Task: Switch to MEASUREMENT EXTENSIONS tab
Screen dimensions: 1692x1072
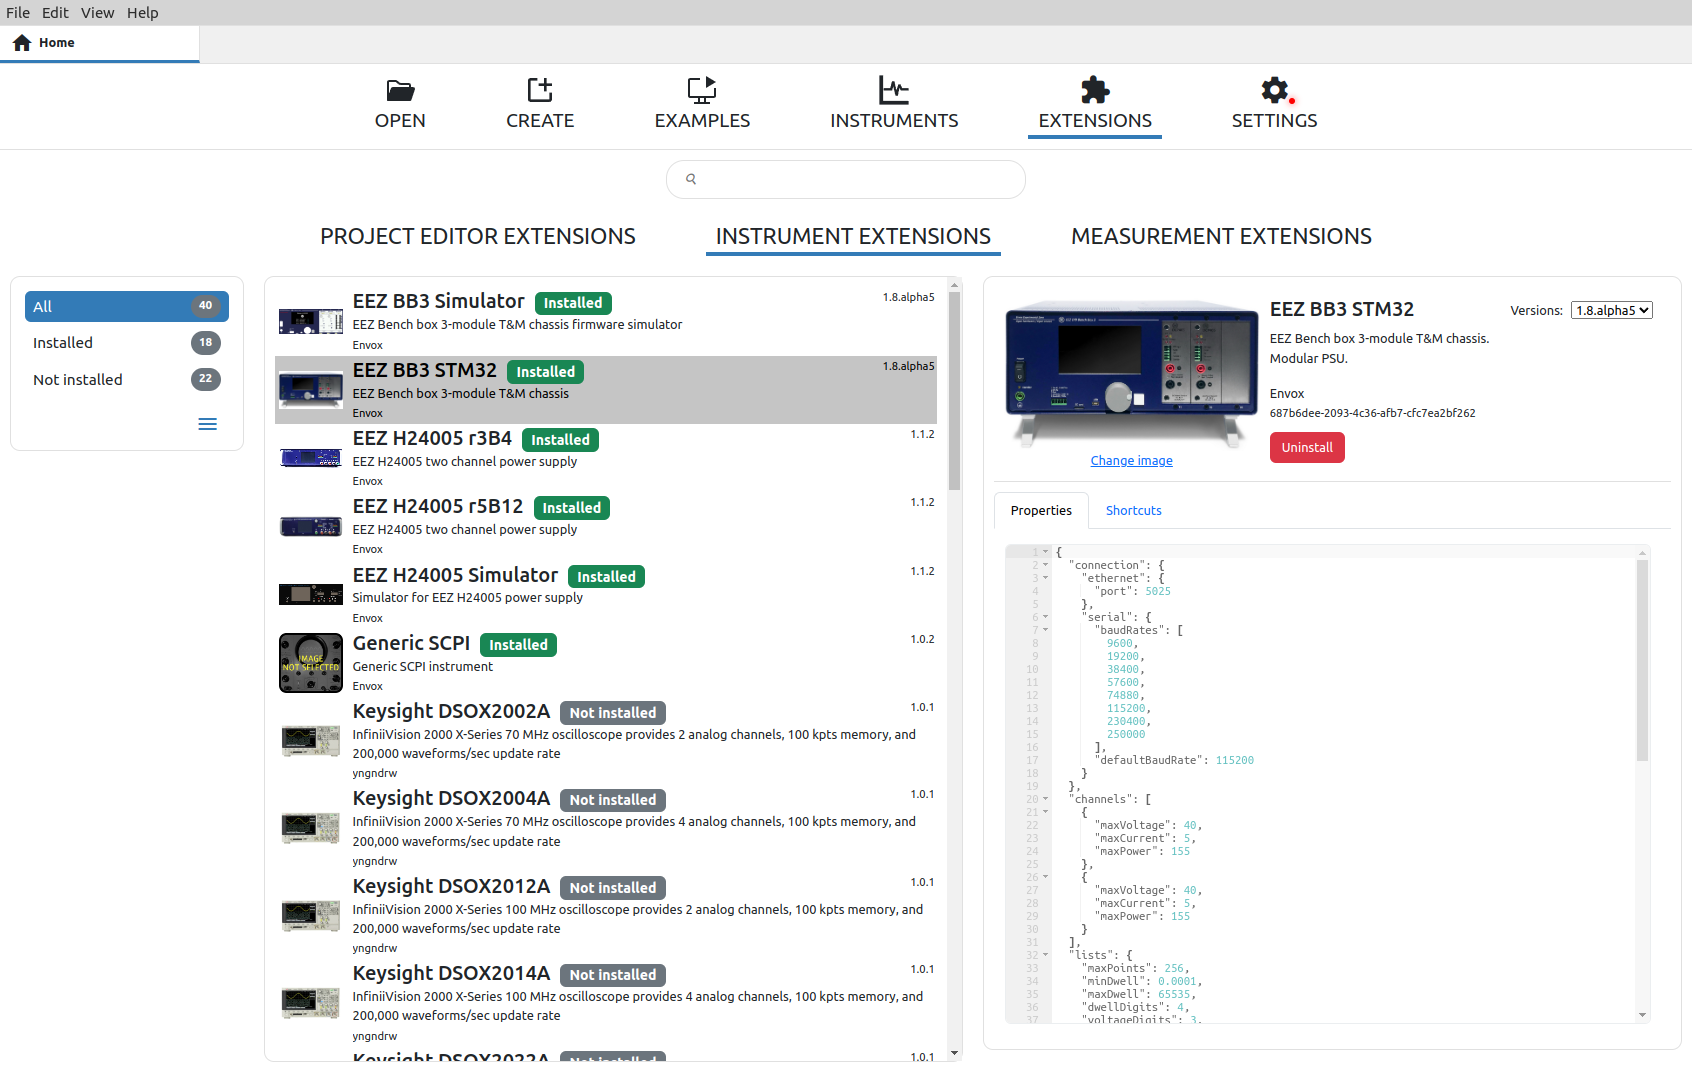Action: point(1221,237)
